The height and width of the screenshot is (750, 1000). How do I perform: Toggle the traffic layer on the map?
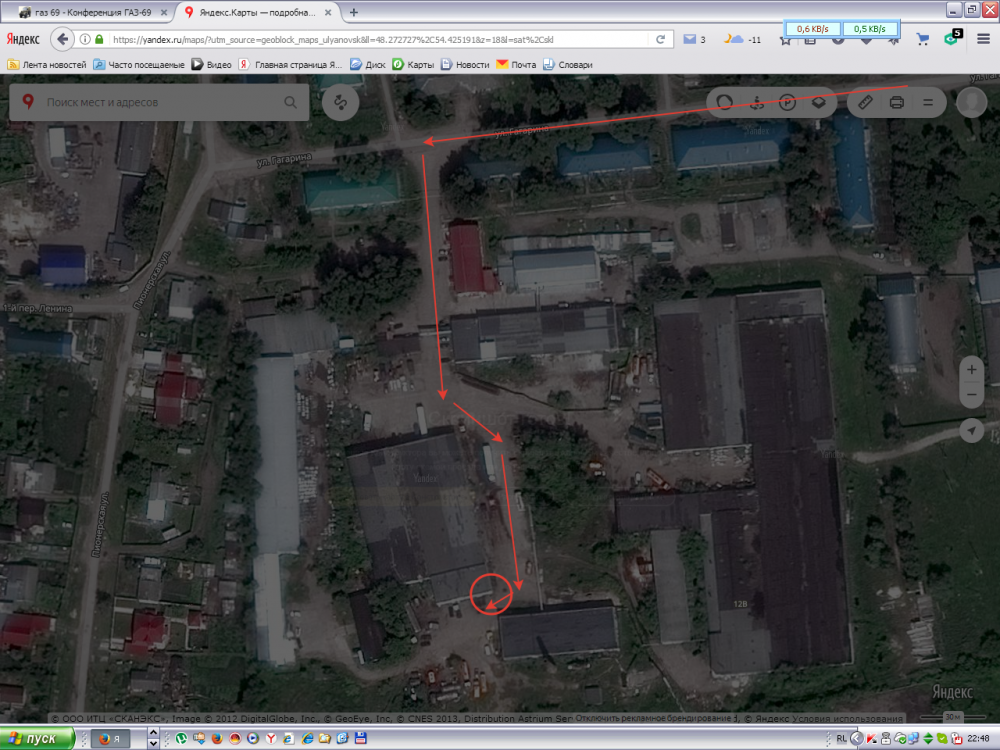(x=725, y=102)
